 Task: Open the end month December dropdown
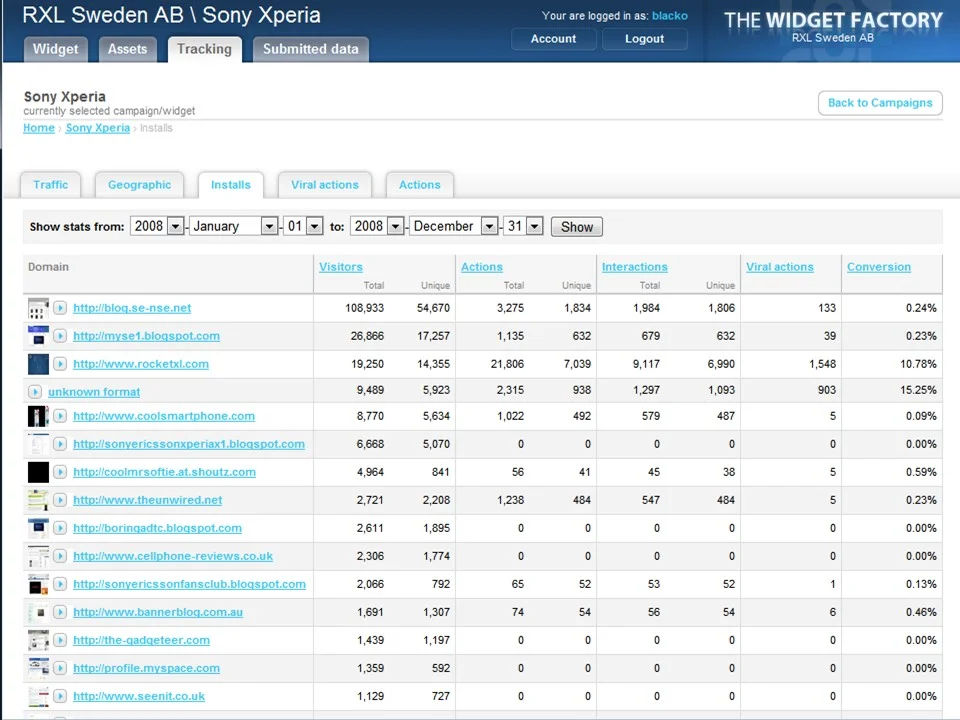(454, 227)
